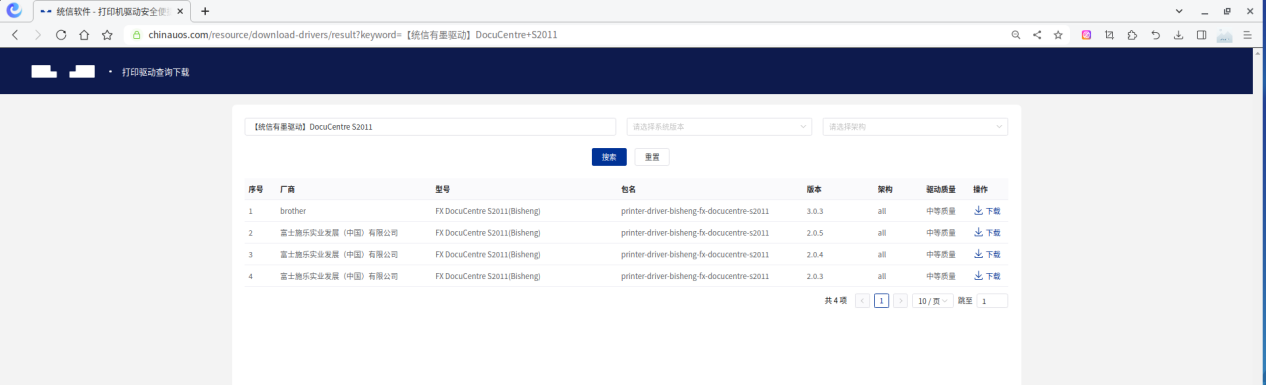Click the address bar URL
The height and width of the screenshot is (385, 1266).
353,34
